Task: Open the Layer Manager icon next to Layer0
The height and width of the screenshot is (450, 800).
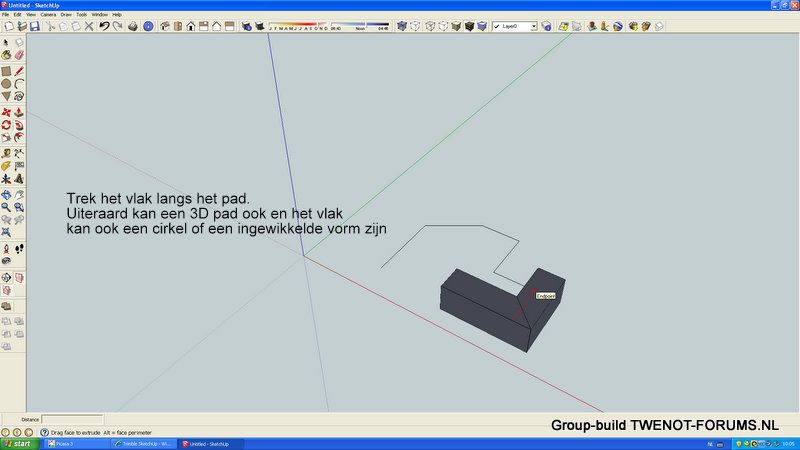Action: coord(546,26)
